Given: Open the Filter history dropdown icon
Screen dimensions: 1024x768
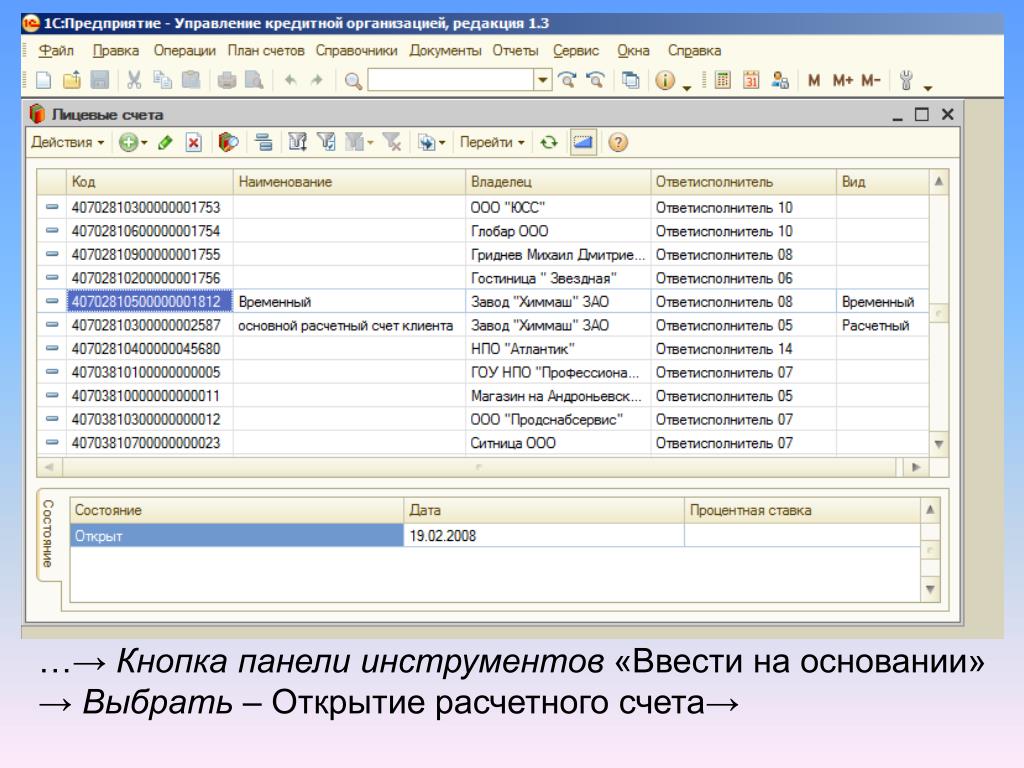Looking at the screenshot, I should tap(359, 142).
